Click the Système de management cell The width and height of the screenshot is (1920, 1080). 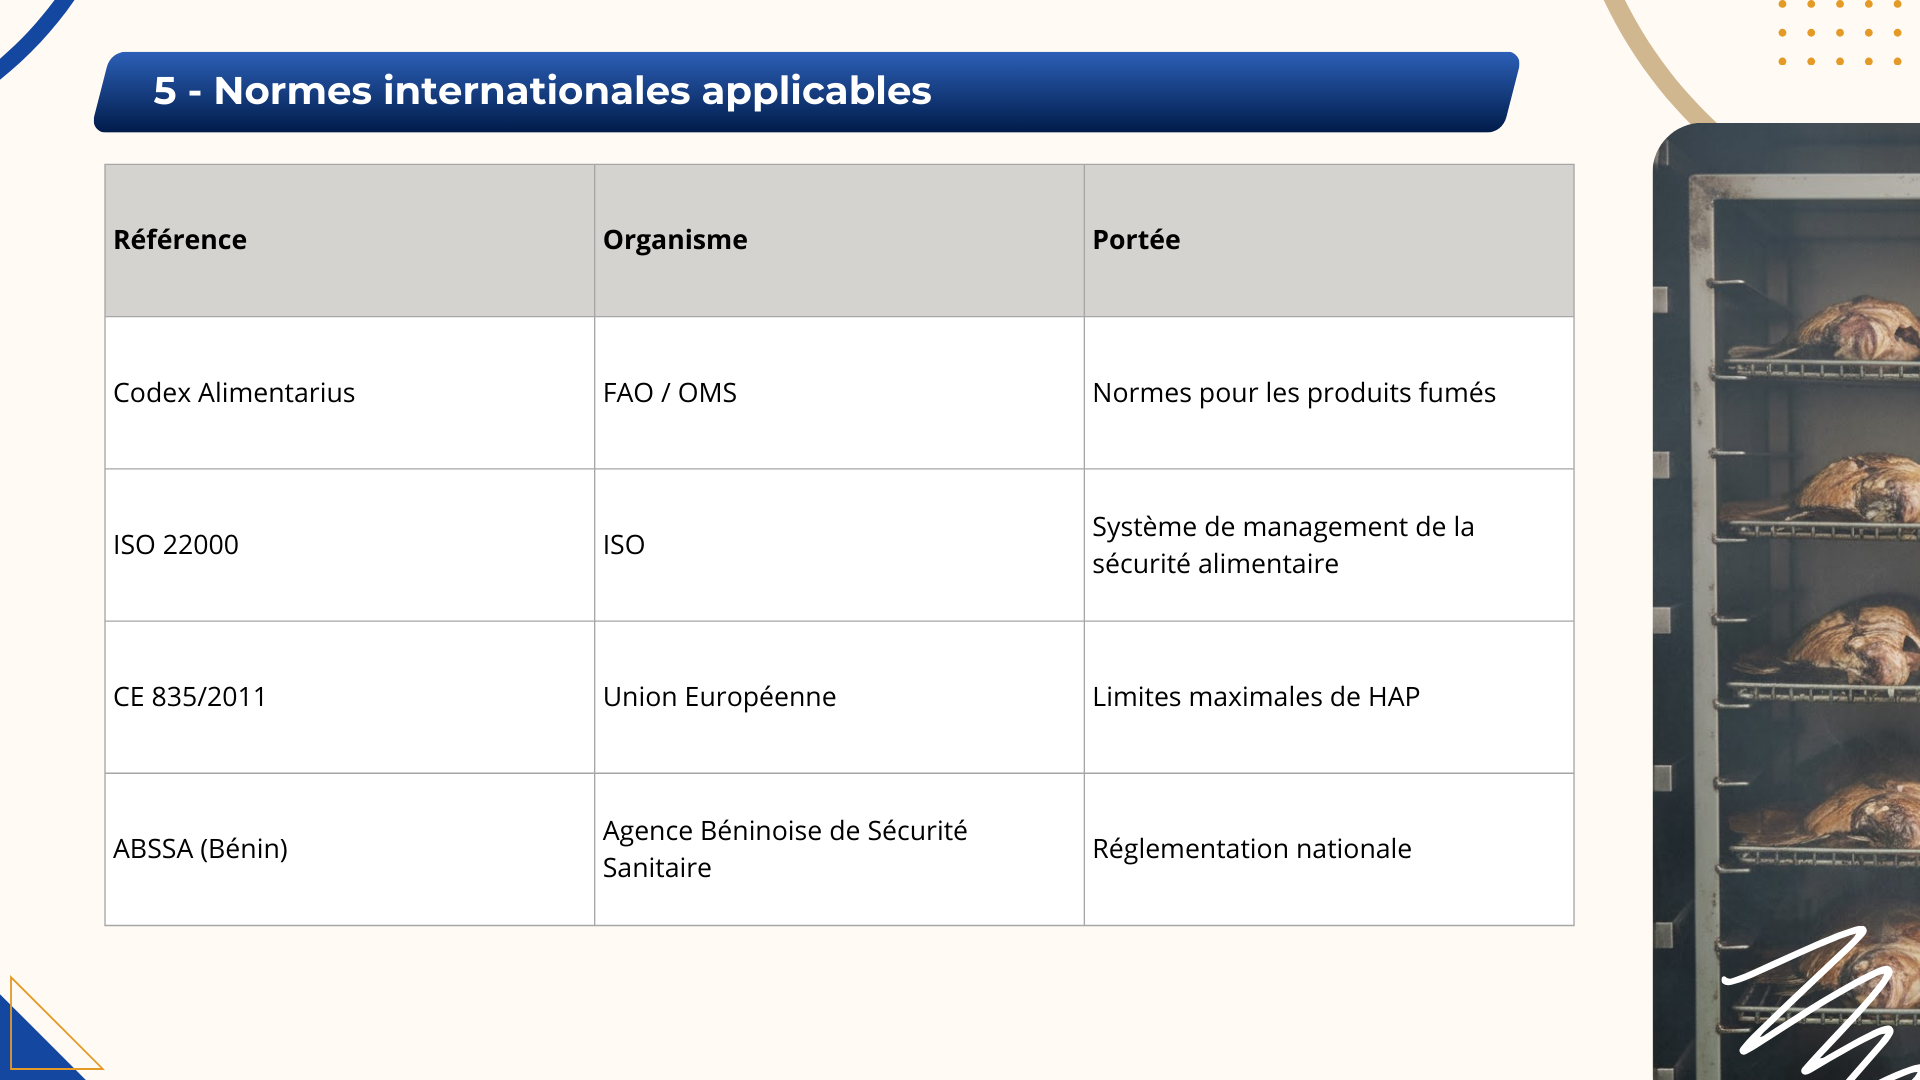[1329, 545]
